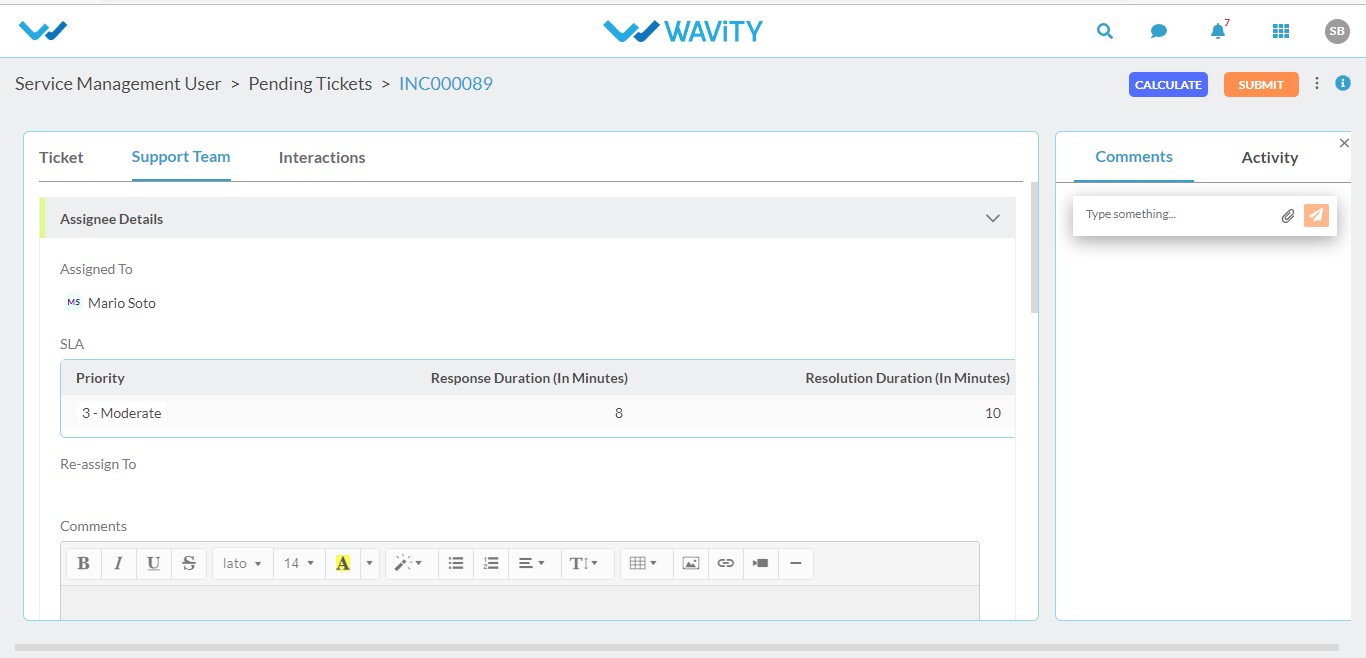Toggle strikethrough formatting in editor
Screen dimensions: 1366x658
pyautogui.click(x=189, y=563)
